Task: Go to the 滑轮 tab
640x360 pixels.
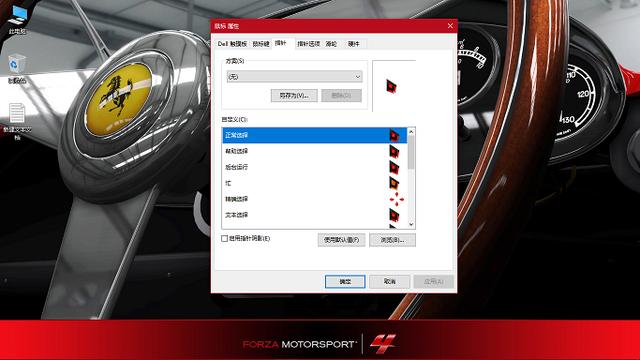Action: (x=331, y=44)
